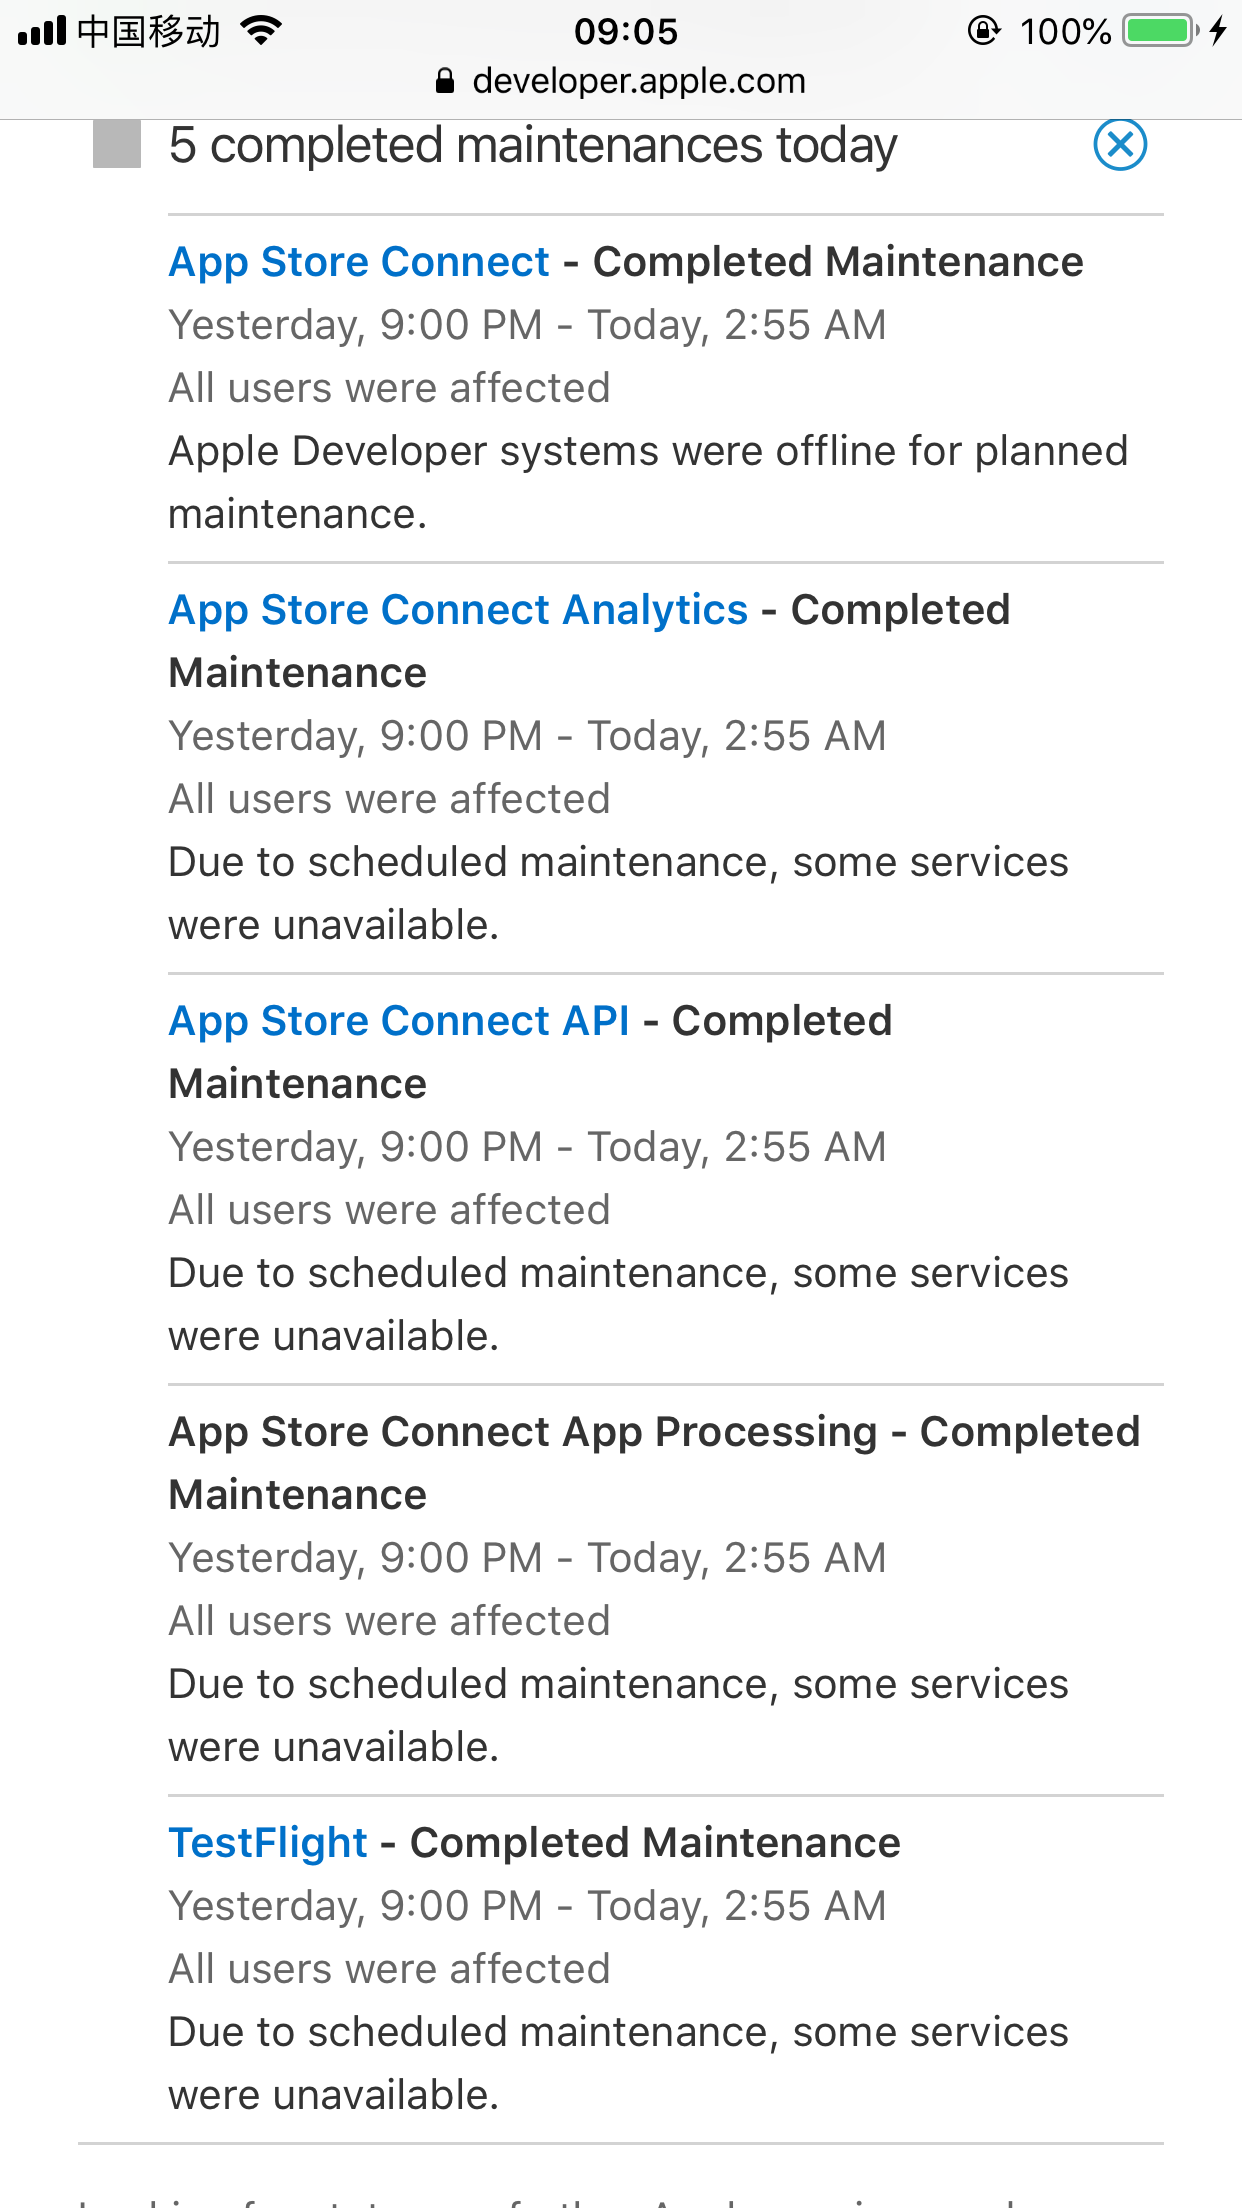Collapse the '5 completed maintenances today' heading
The height and width of the screenshot is (2208, 1242).
[533, 145]
